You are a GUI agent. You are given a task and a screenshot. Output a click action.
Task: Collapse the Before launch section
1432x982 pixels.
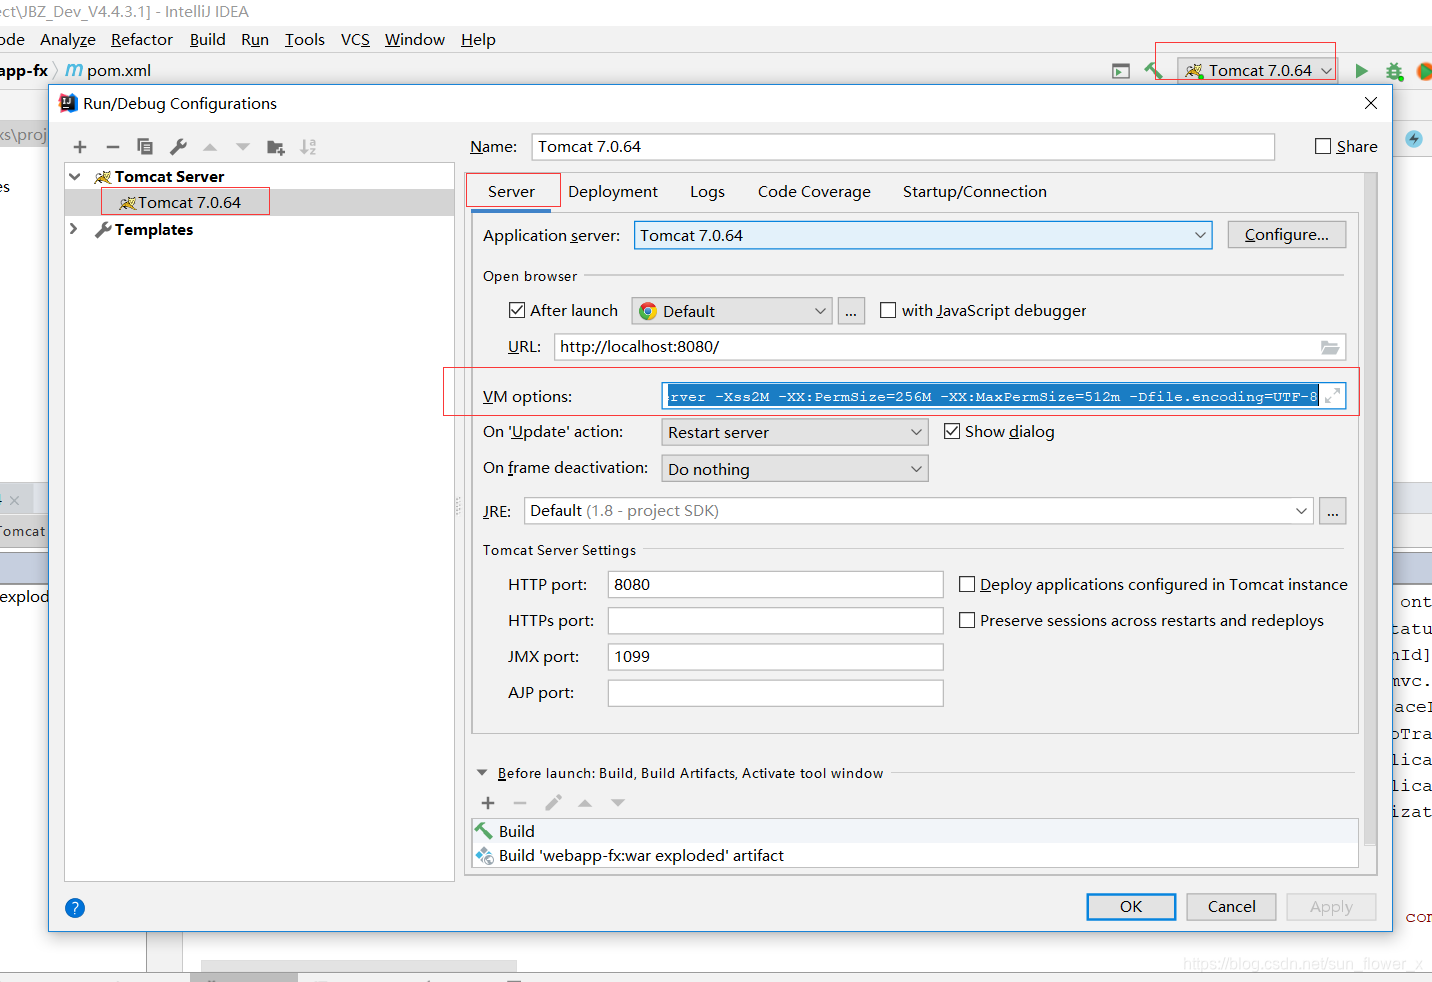(x=482, y=773)
